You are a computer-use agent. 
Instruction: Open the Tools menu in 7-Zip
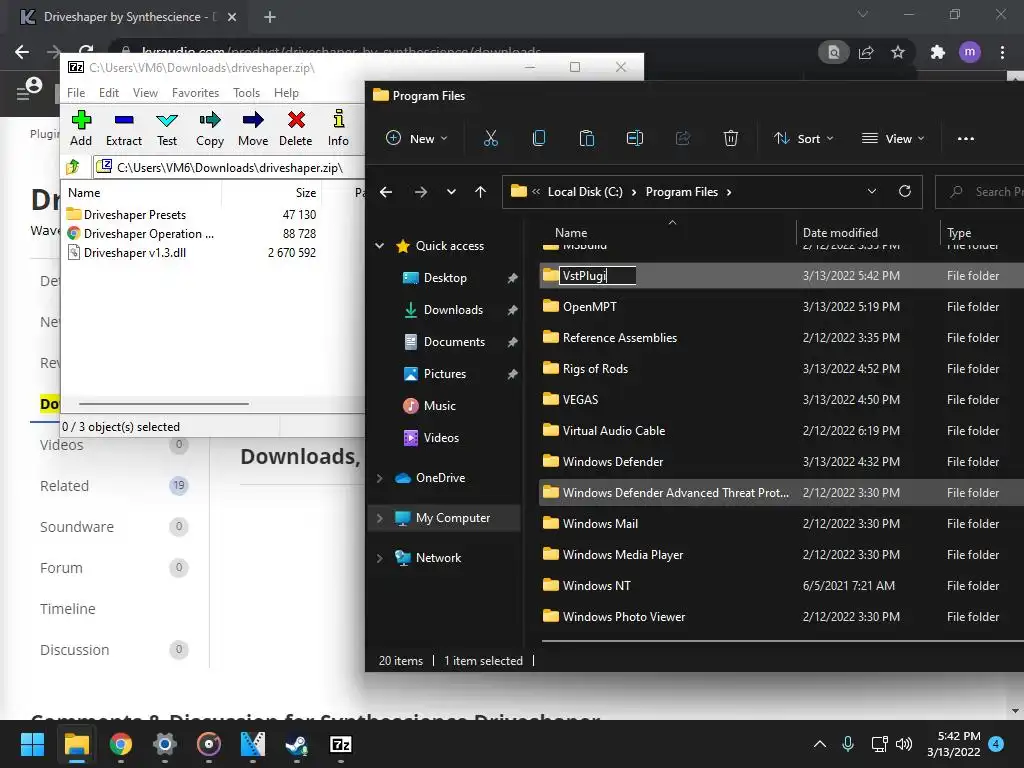coord(246,93)
